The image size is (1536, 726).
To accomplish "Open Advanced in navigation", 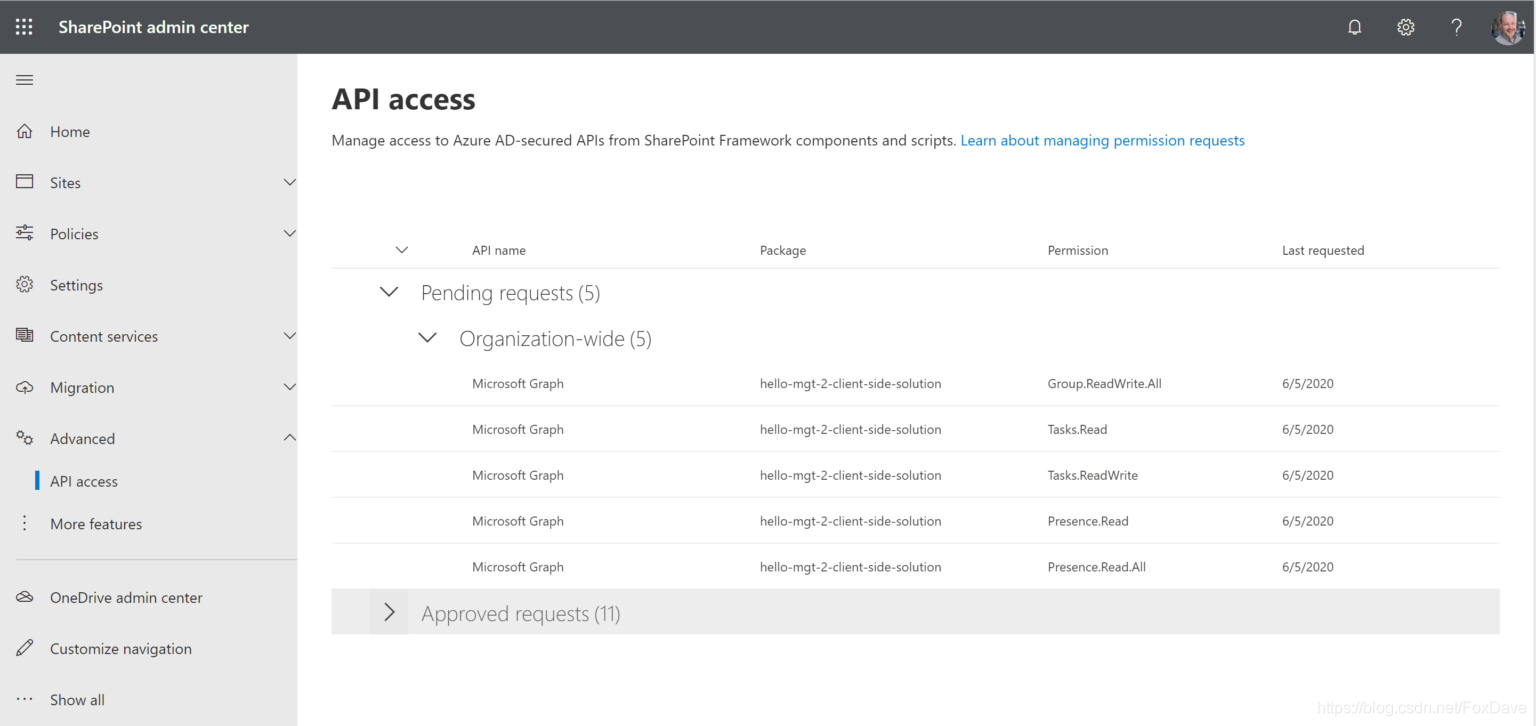I will [82, 439].
